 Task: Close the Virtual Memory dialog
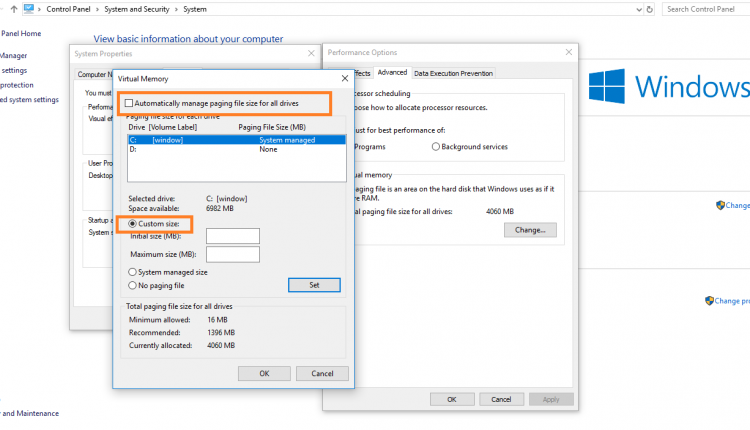345,78
